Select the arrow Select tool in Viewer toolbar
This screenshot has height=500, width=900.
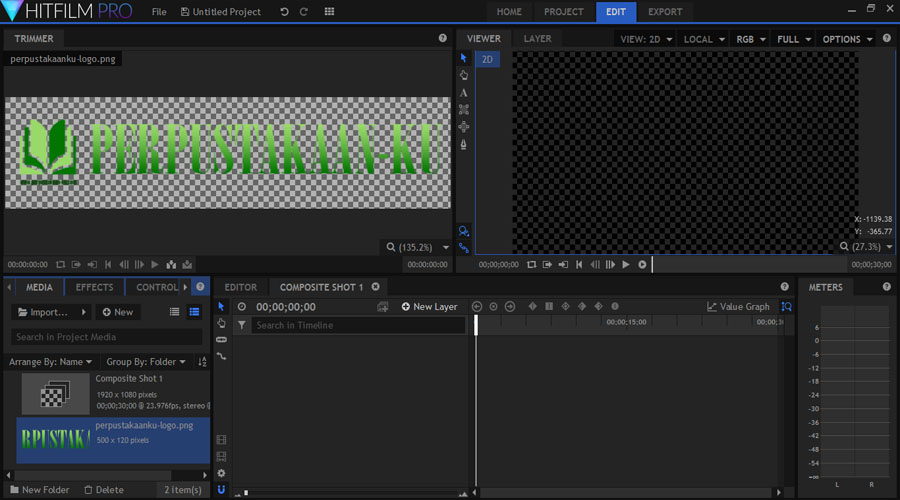coord(464,58)
